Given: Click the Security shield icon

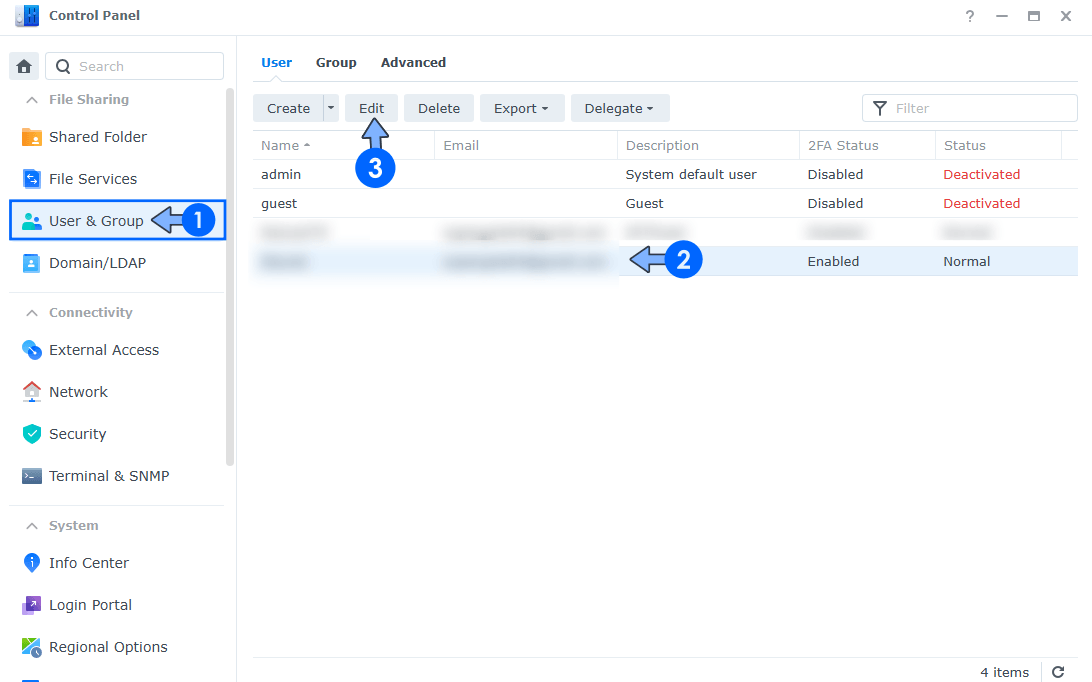Looking at the screenshot, I should click(31, 434).
